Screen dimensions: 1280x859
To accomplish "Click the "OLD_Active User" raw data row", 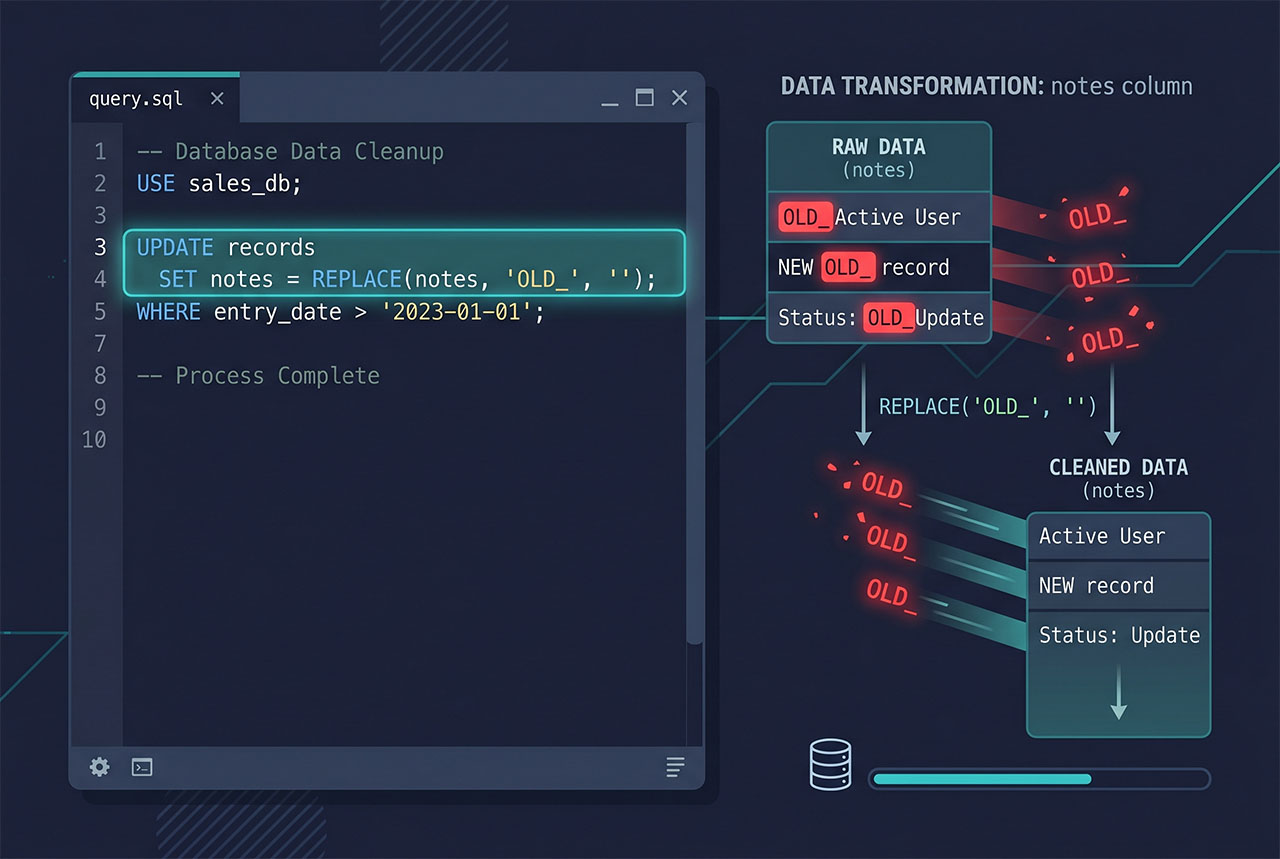I will point(879,217).
